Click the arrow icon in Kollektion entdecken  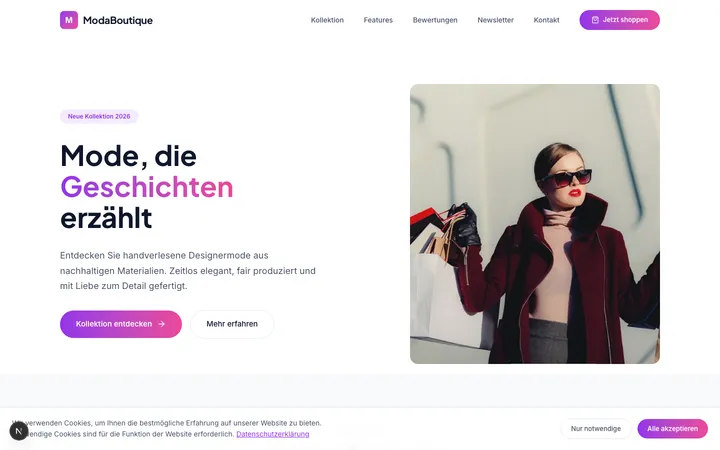point(162,324)
